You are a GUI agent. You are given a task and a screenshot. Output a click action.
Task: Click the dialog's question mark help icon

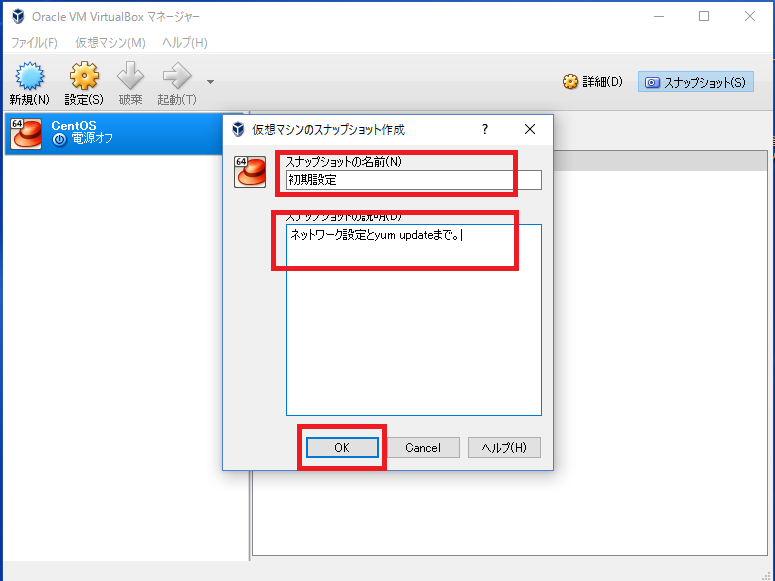485,130
